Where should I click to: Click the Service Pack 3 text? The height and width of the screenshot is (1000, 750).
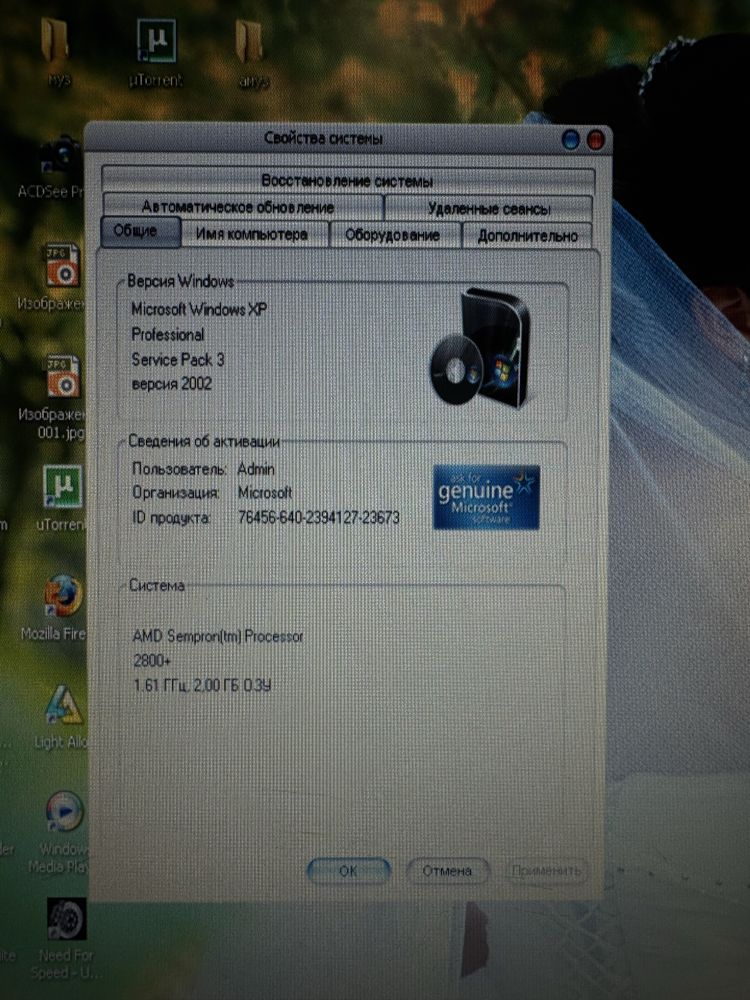(178, 360)
